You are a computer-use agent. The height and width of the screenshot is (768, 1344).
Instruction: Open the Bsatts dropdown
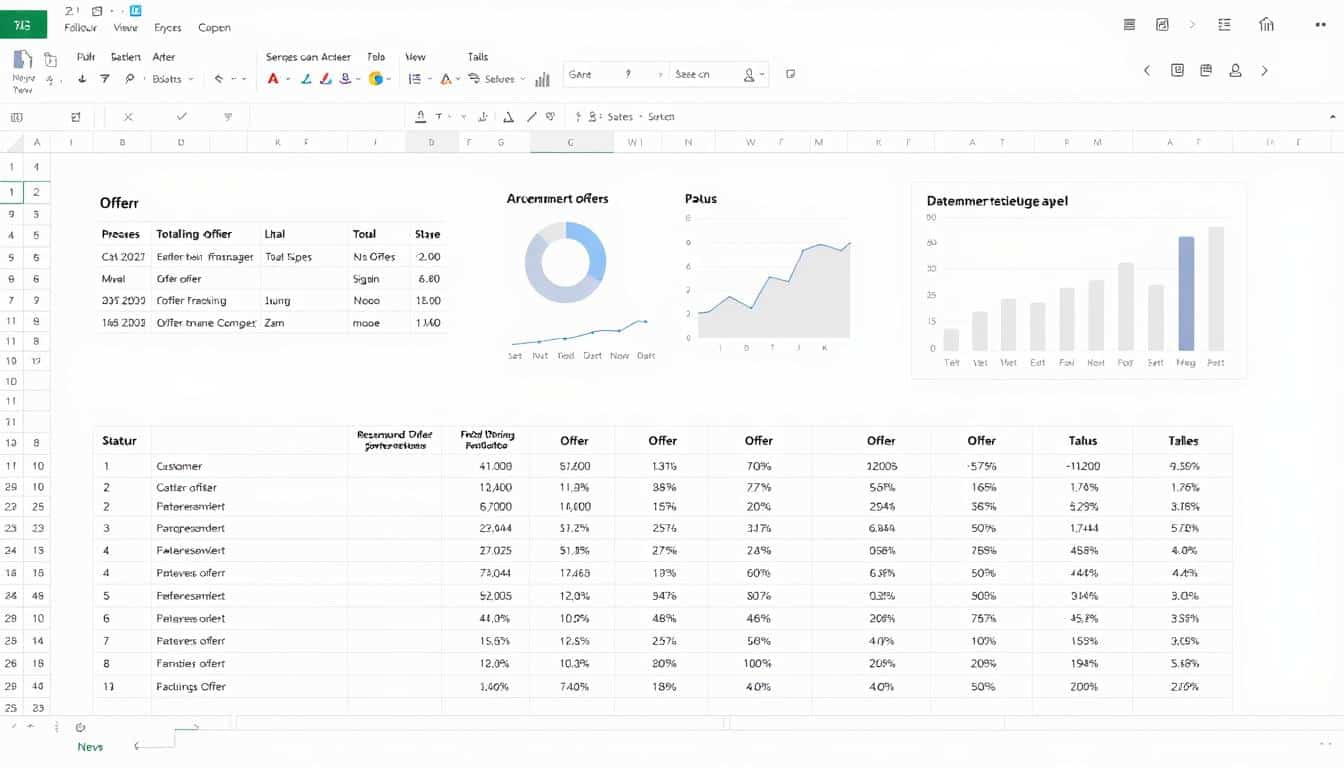[172, 79]
